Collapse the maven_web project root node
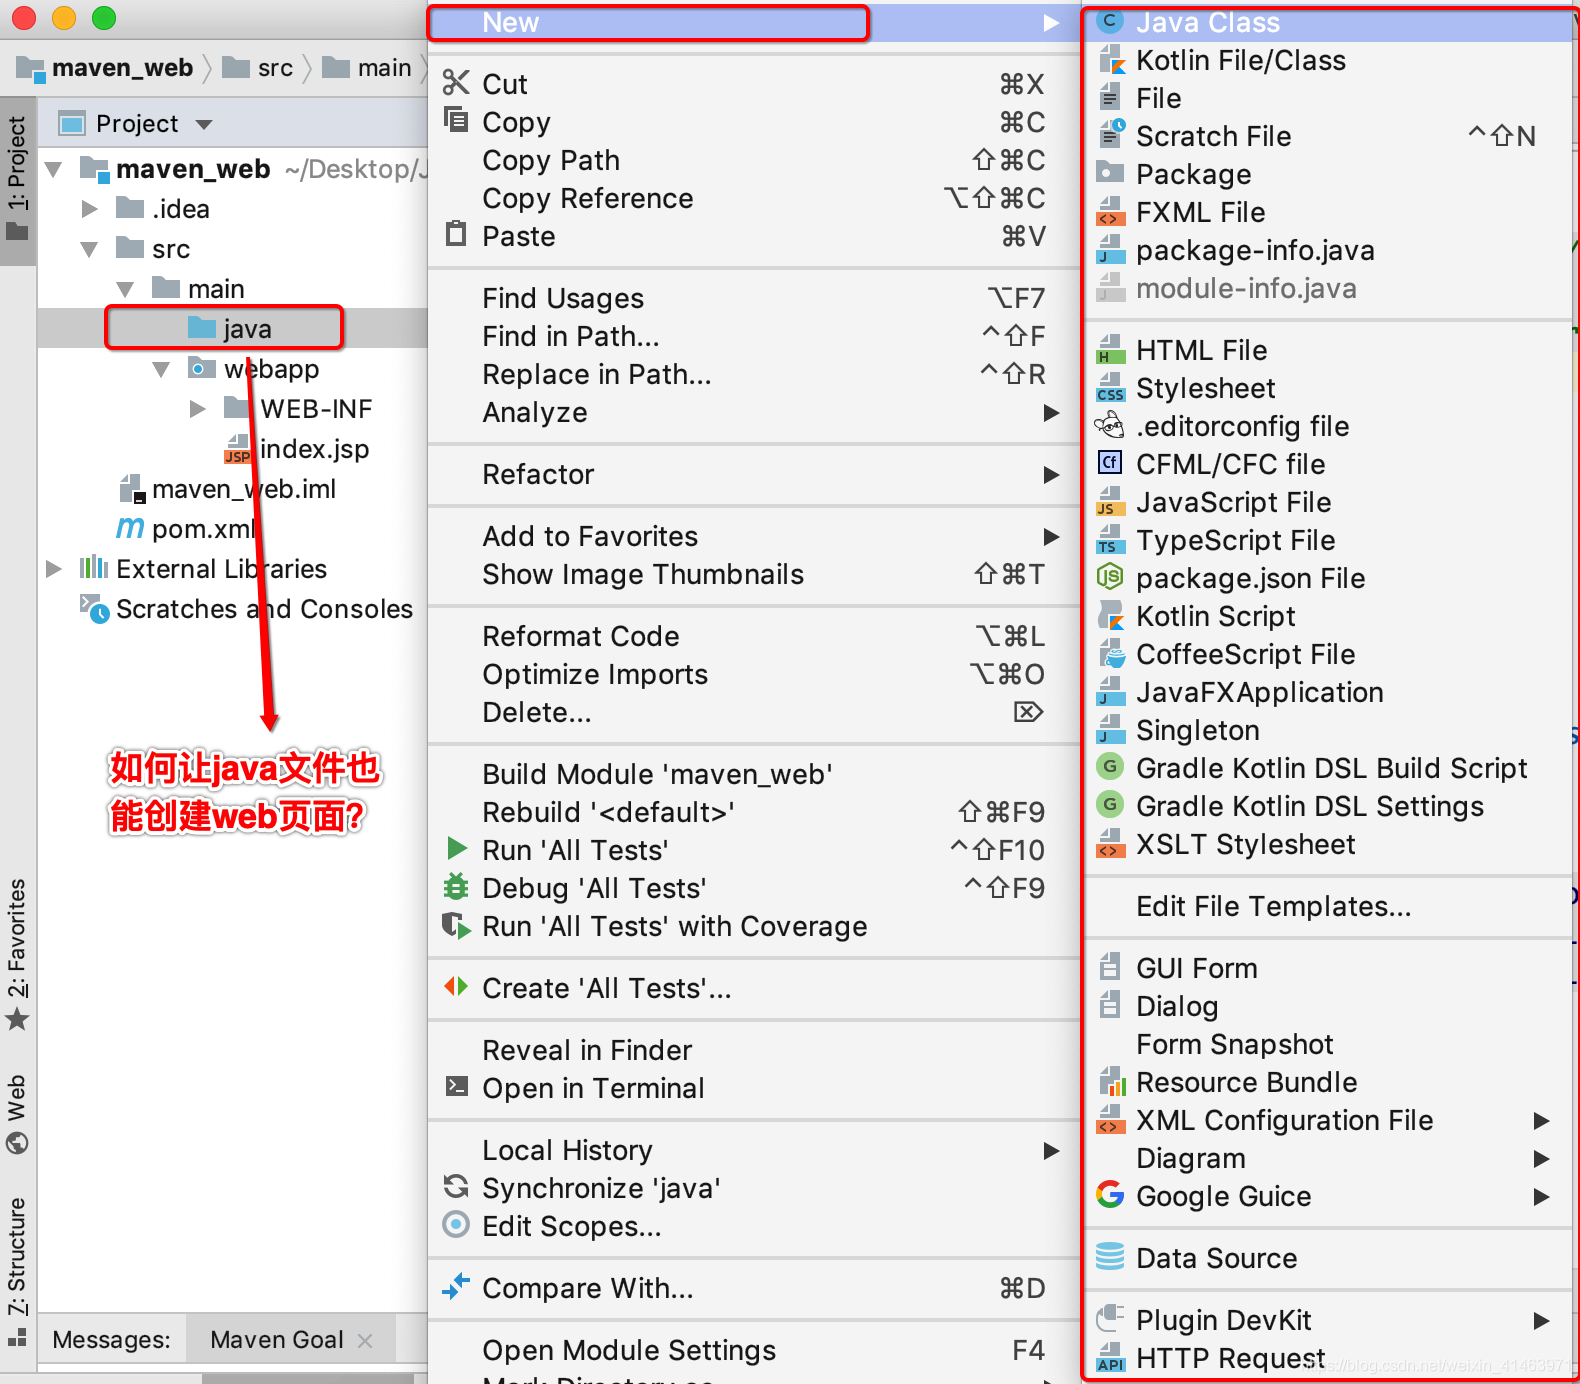The width and height of the screenshot is (1580, 1384). pyautogui.click(x=54, y=169)
